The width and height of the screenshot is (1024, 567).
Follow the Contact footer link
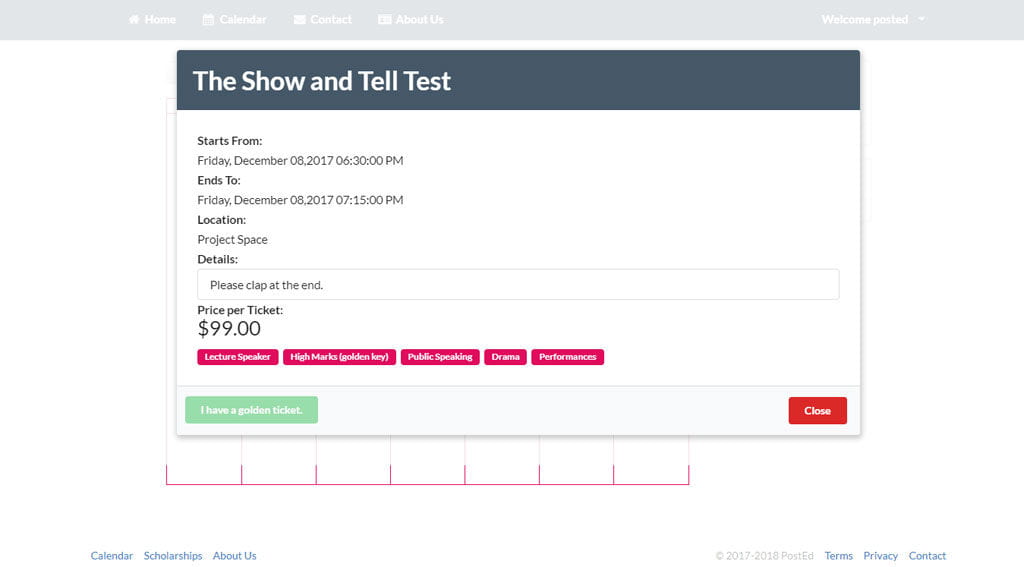coord(927,556)
